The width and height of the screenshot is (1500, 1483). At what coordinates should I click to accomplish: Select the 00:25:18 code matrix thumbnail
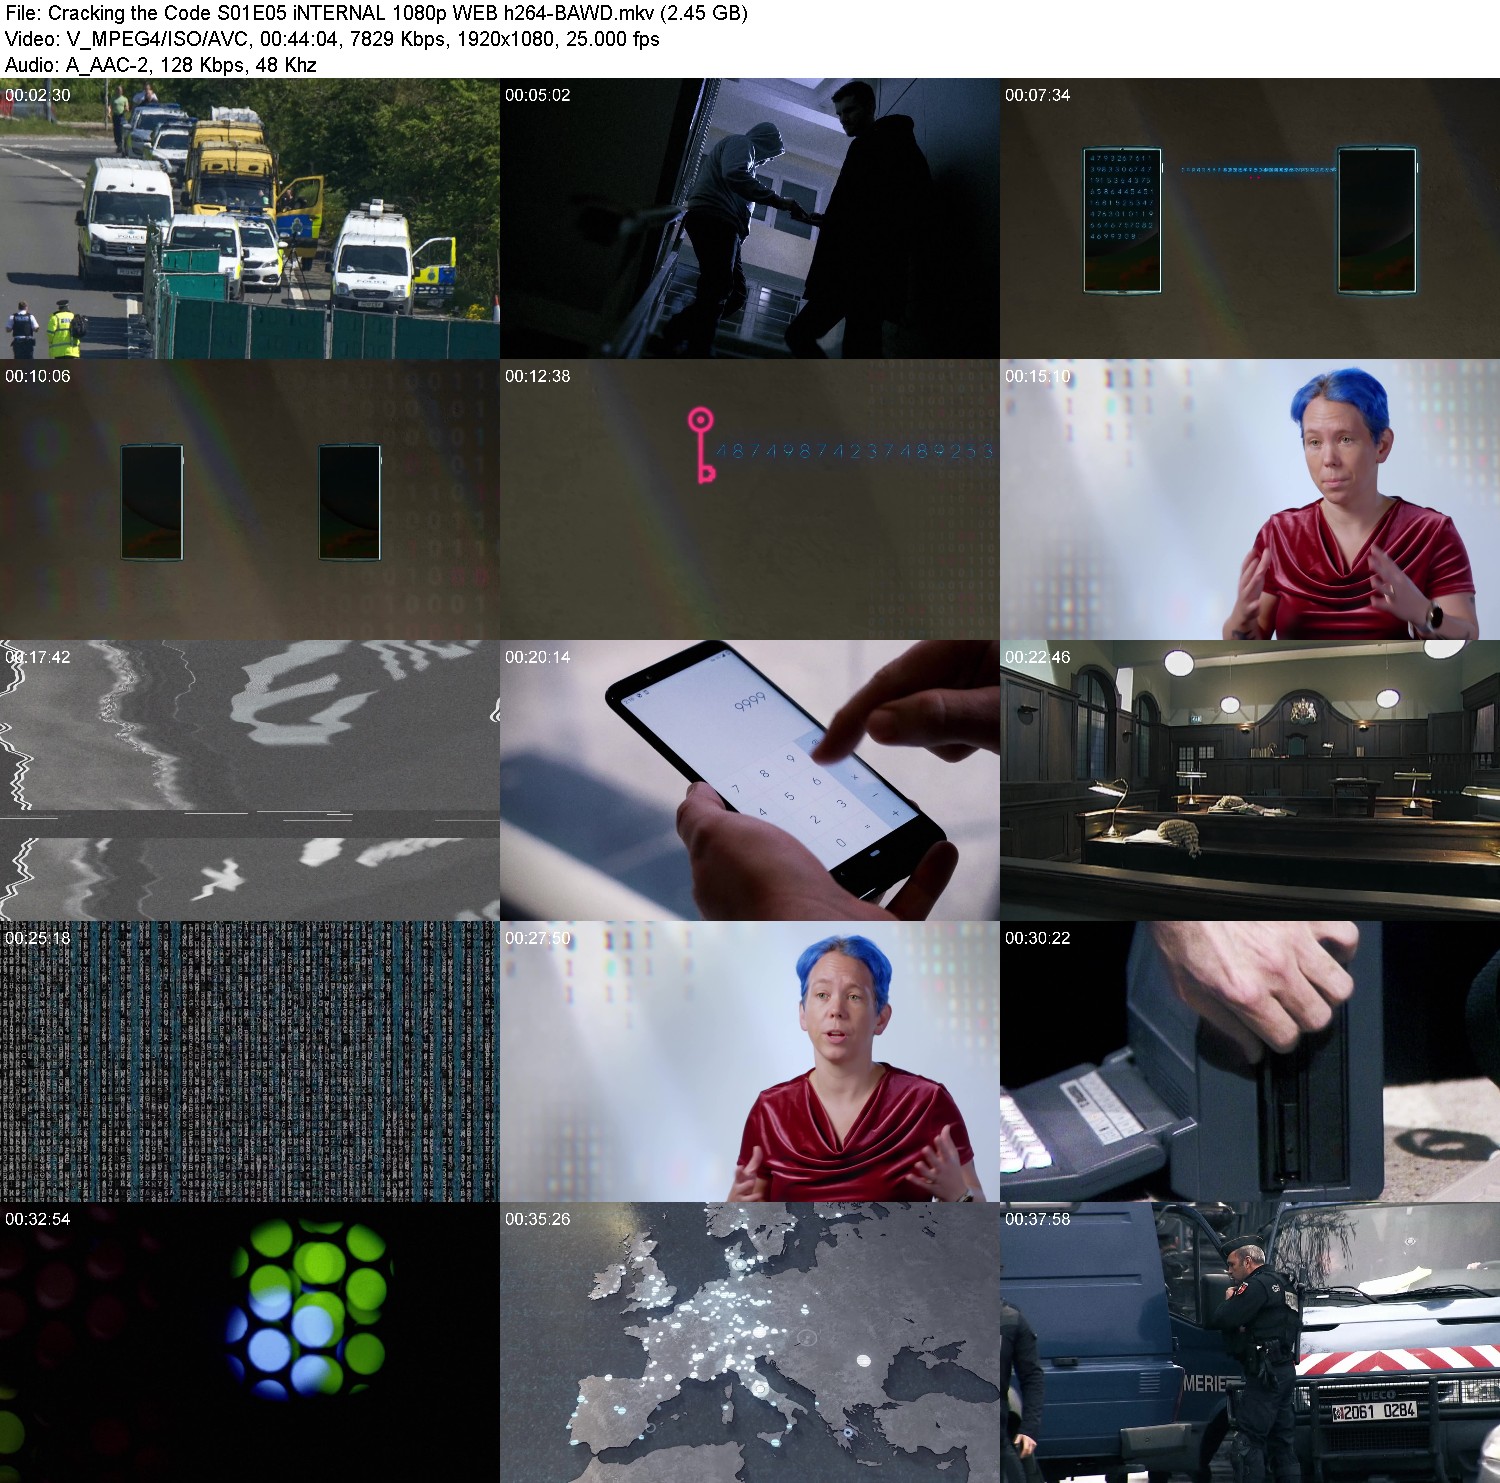(249, 1062)
